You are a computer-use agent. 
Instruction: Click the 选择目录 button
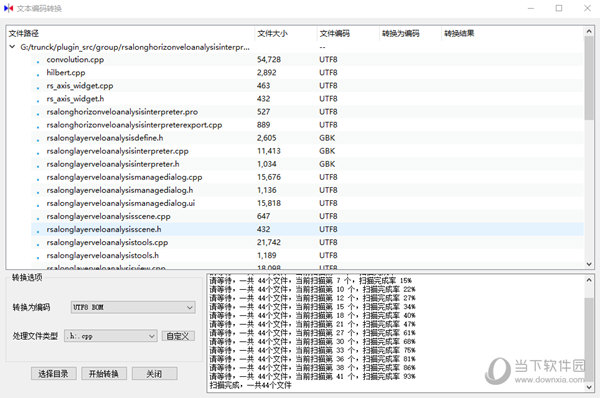coord(54,374)
